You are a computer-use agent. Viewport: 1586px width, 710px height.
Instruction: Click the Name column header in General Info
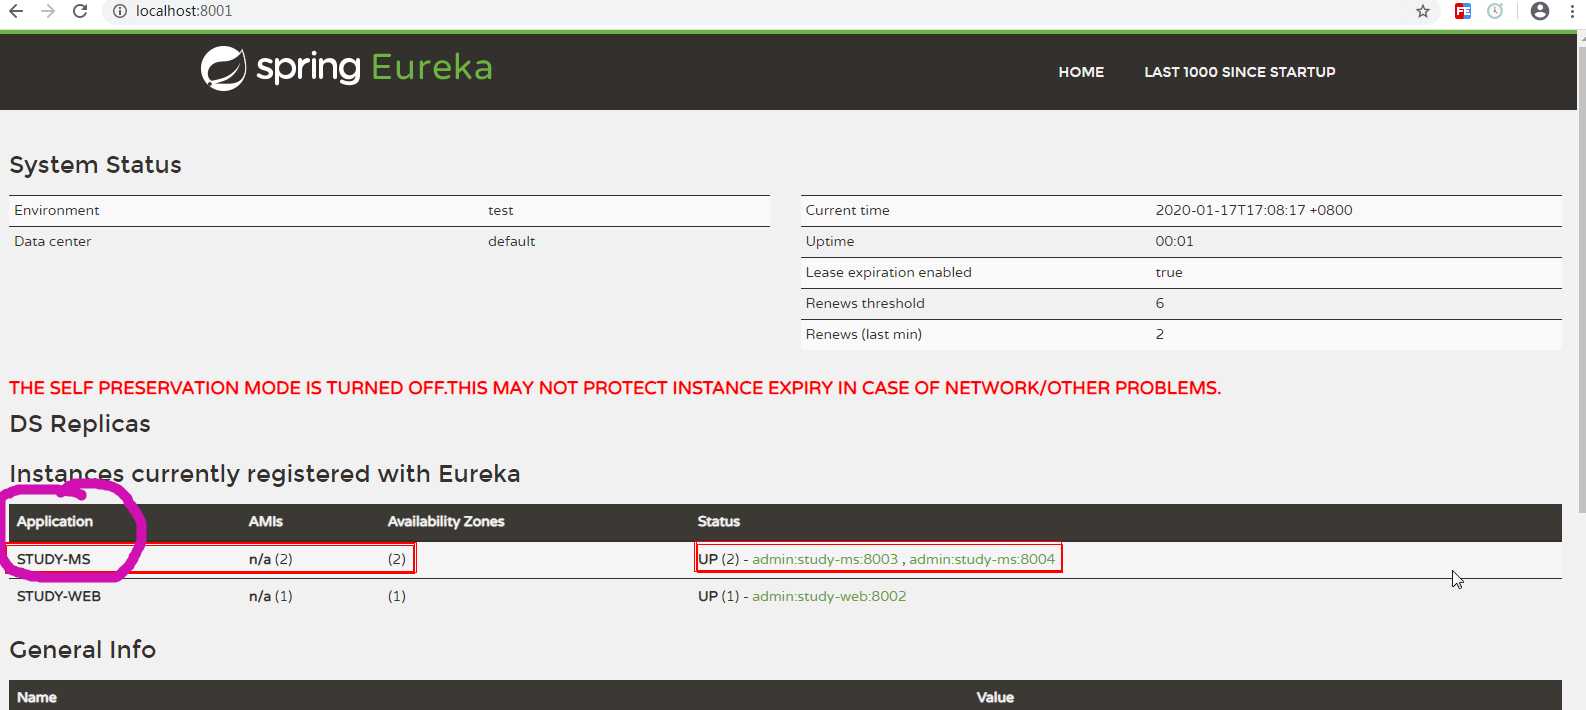(37, 698)
